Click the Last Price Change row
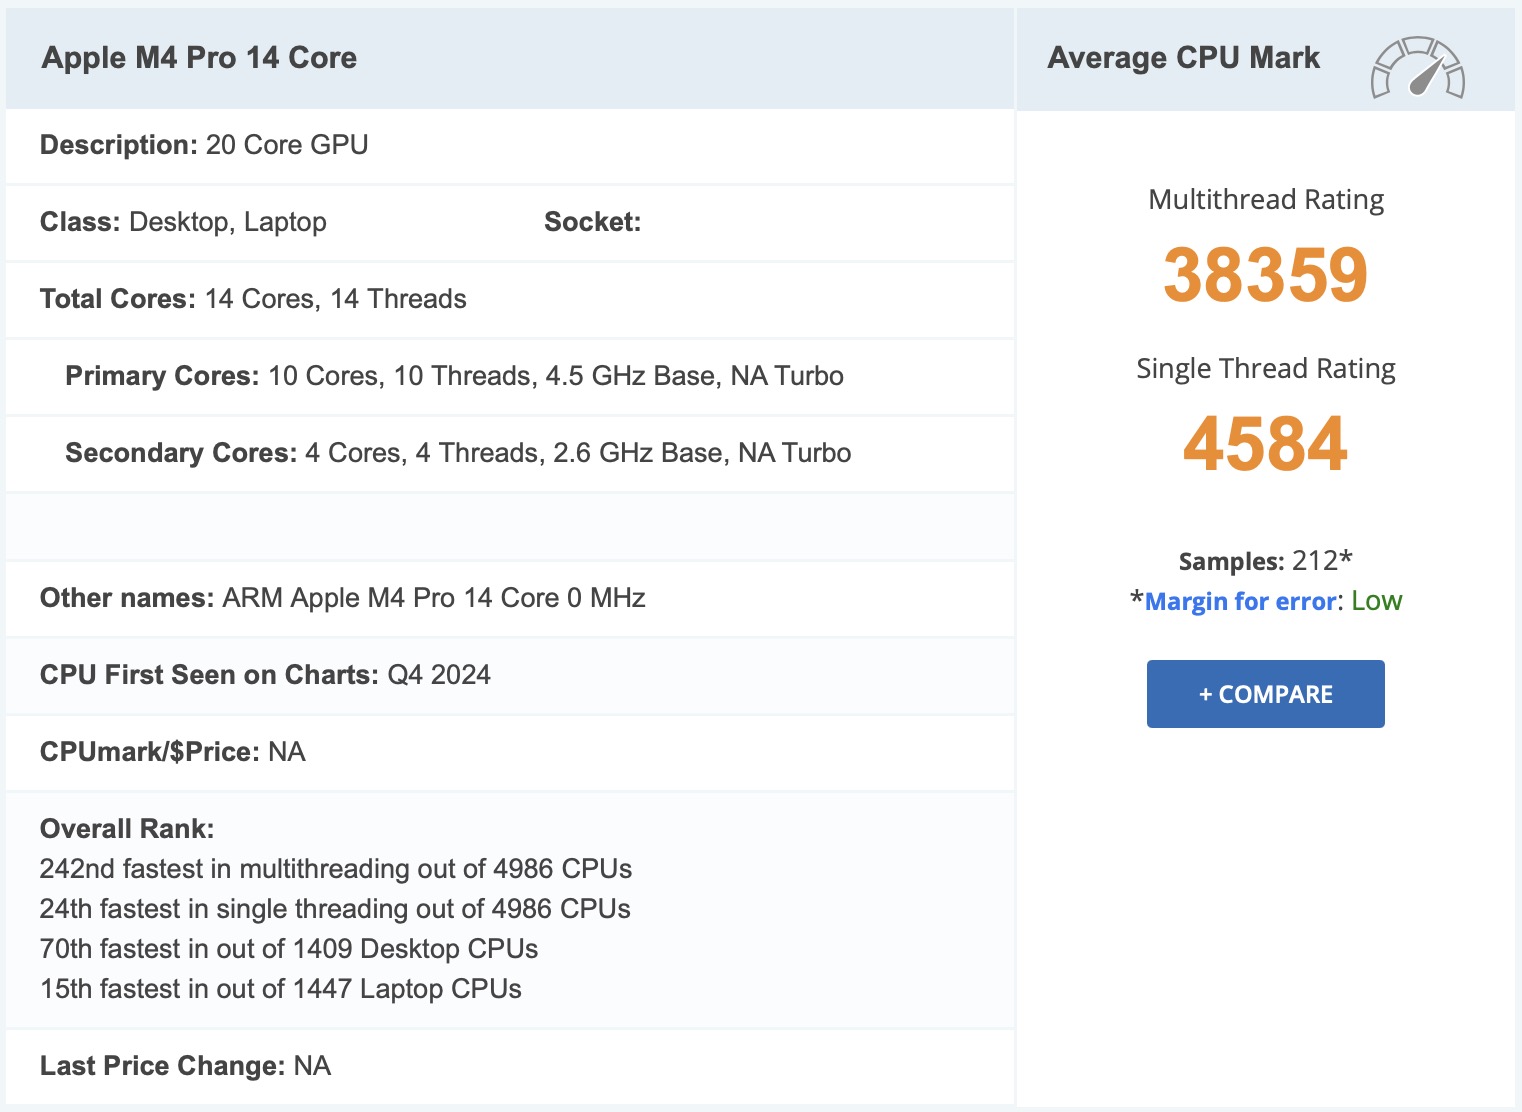1522x1112 pixels. (185, 1066)
